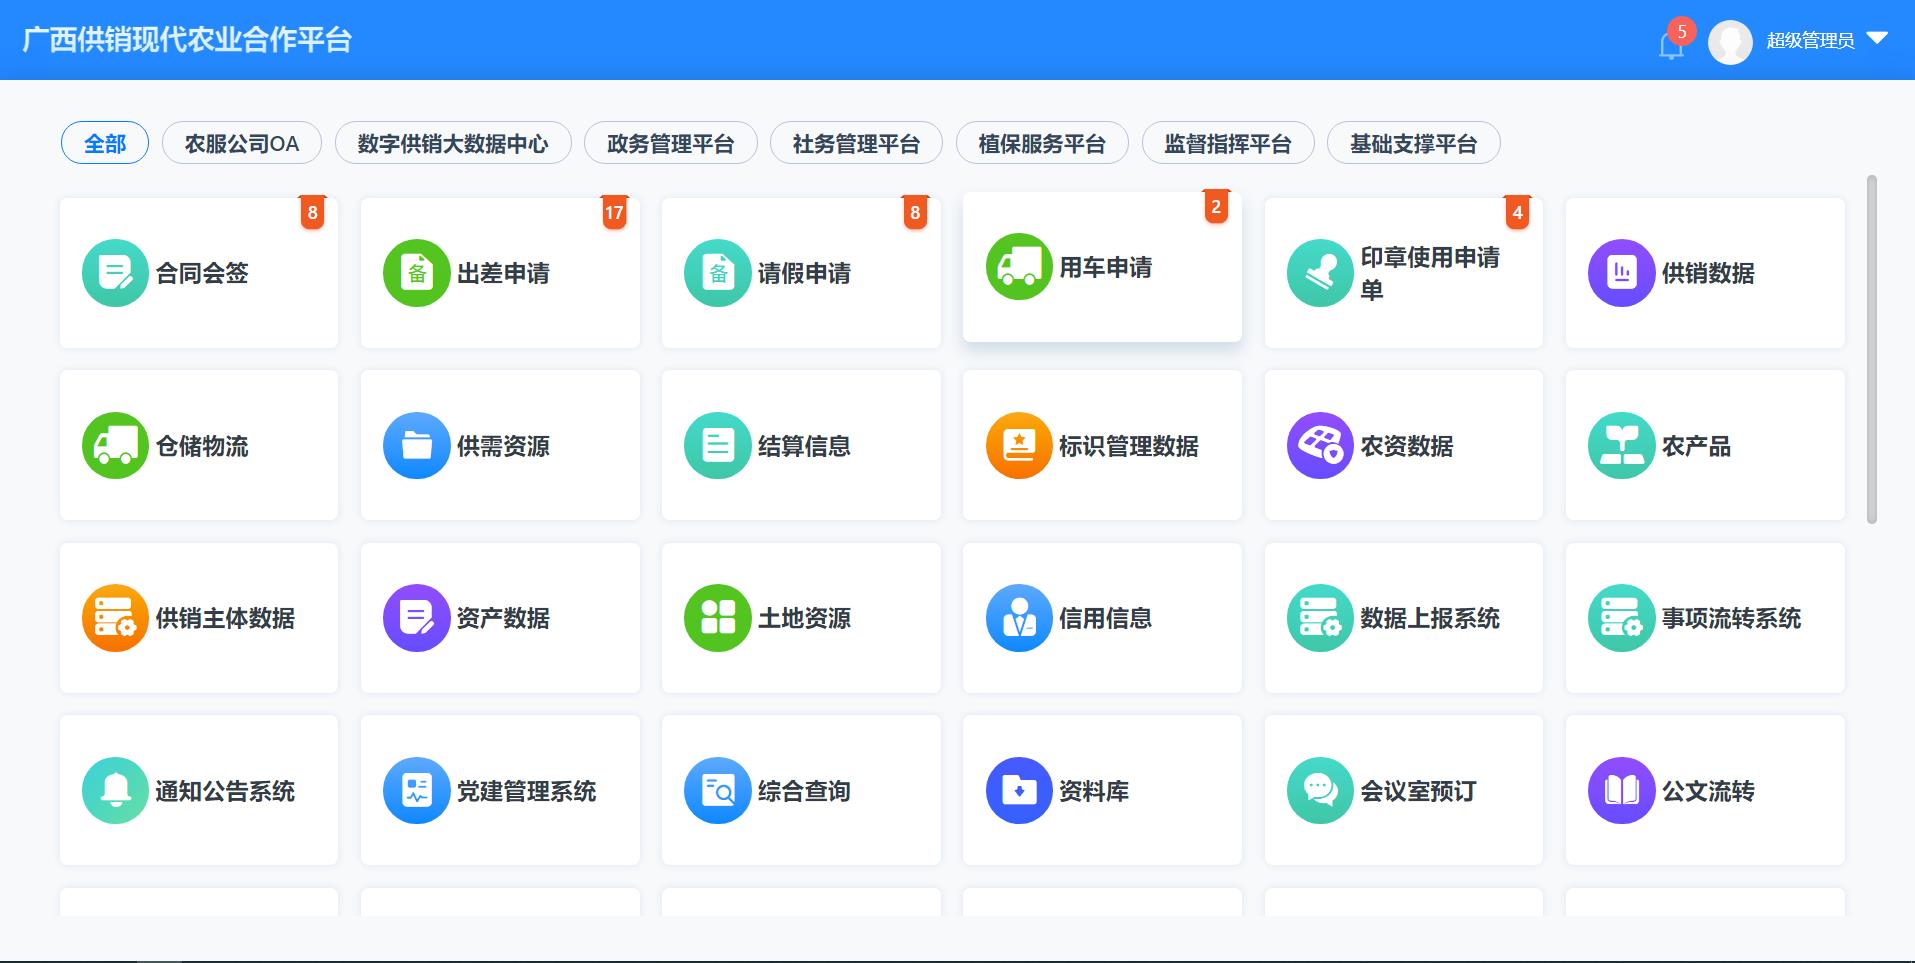Click the 数据上报系统 teal server icon
The height and width of the screenshot is (963, 1915).
[1320, 618]
